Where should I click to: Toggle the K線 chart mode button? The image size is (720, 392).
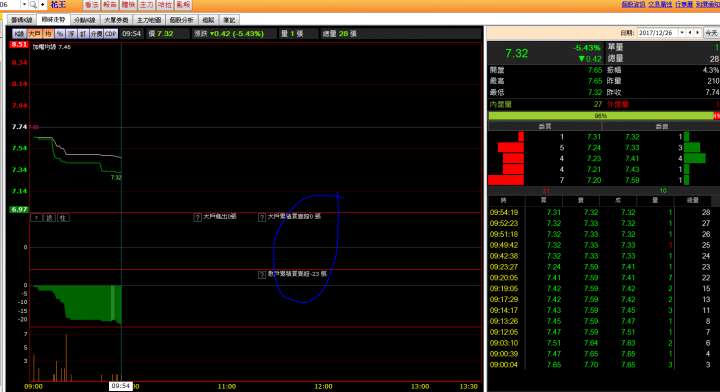pos(19,34)
